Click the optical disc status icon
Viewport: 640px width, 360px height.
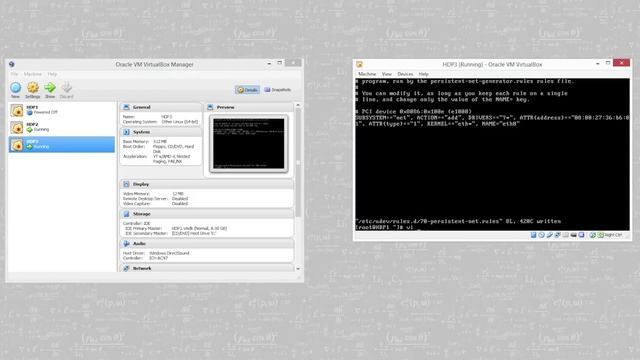point(542,235)
